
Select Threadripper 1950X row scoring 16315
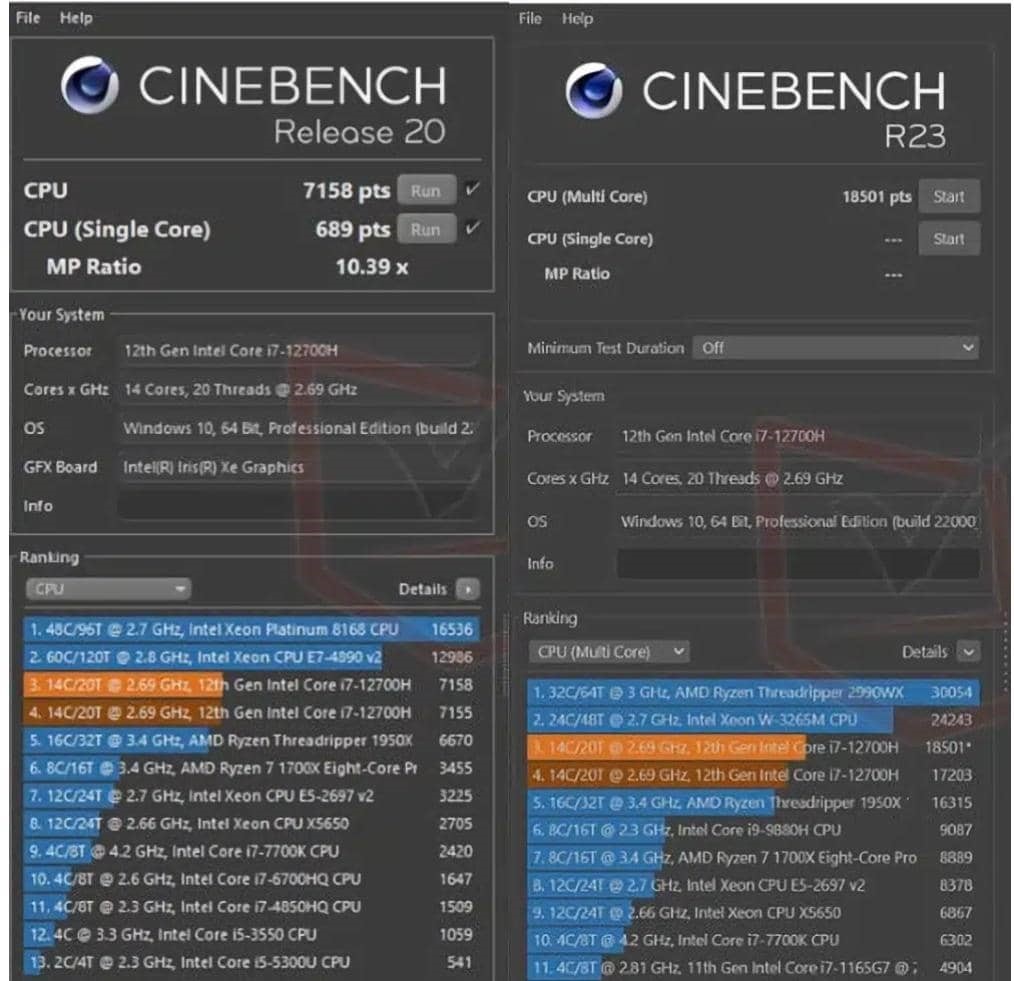[x=753, y=803]
